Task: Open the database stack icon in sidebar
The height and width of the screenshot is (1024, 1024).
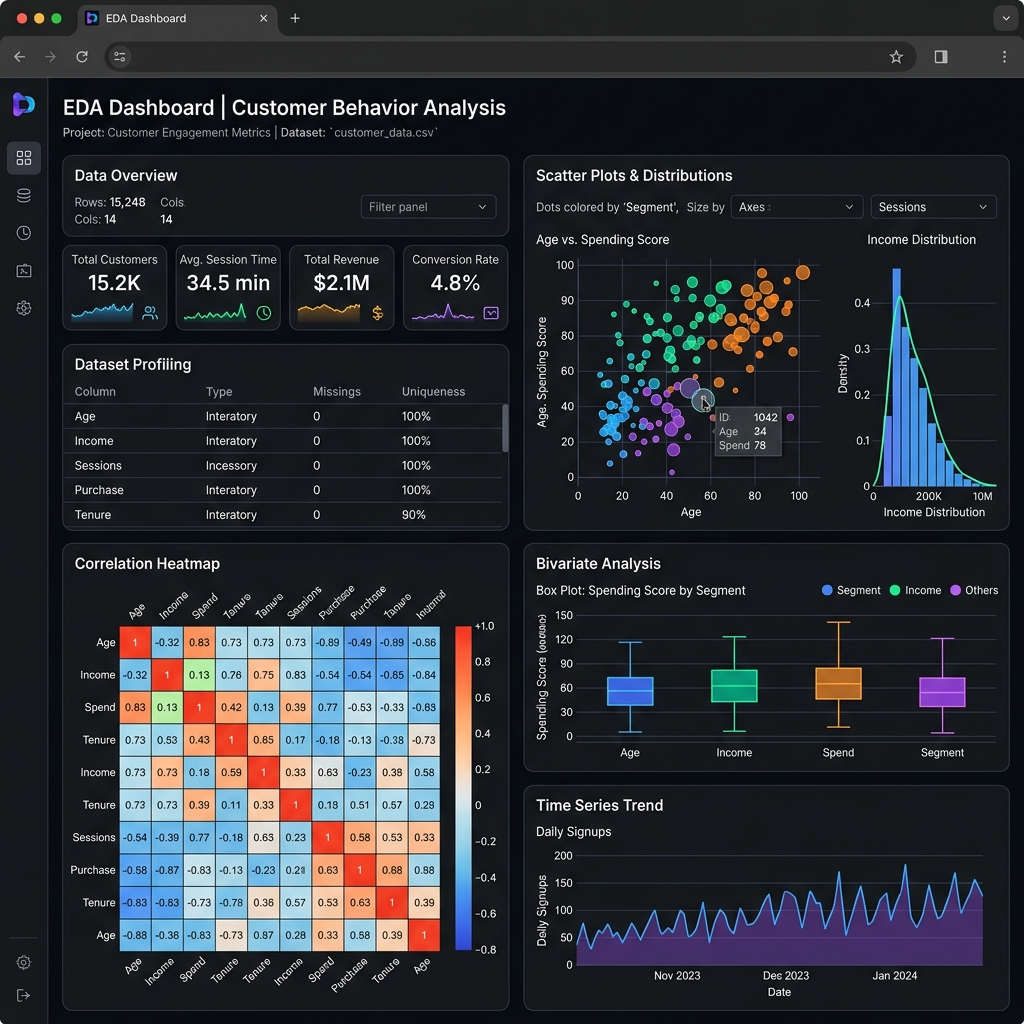Action: (24, 195)
